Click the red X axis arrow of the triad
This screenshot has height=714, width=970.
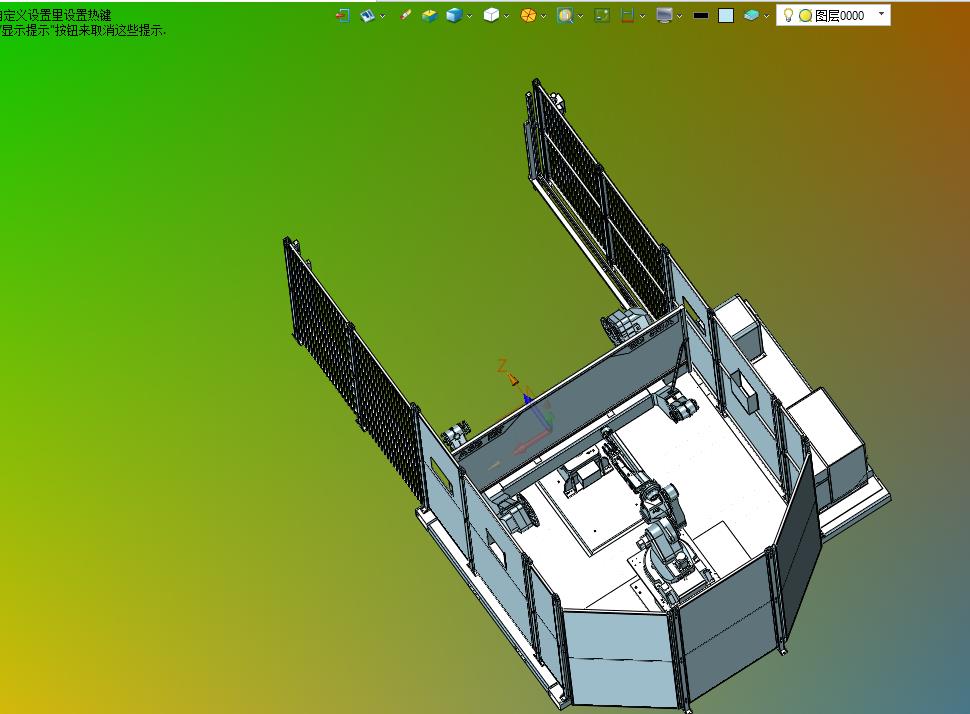[531, 442]
